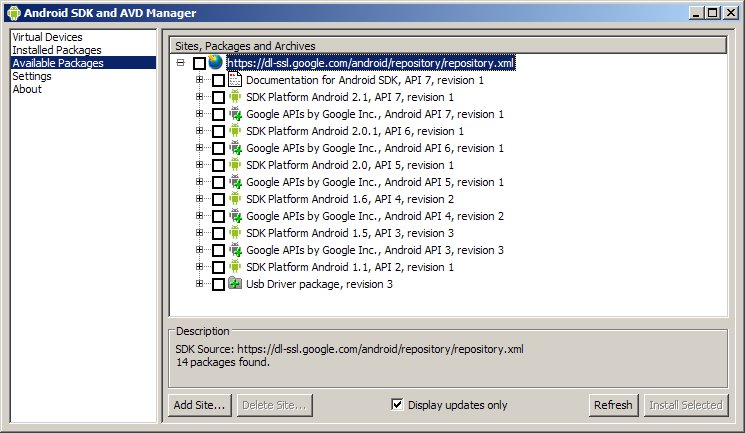Click the Android robot icon for SDK Platform Android 1.1
The image size is (745, 433).
click(x=235, y=267)
